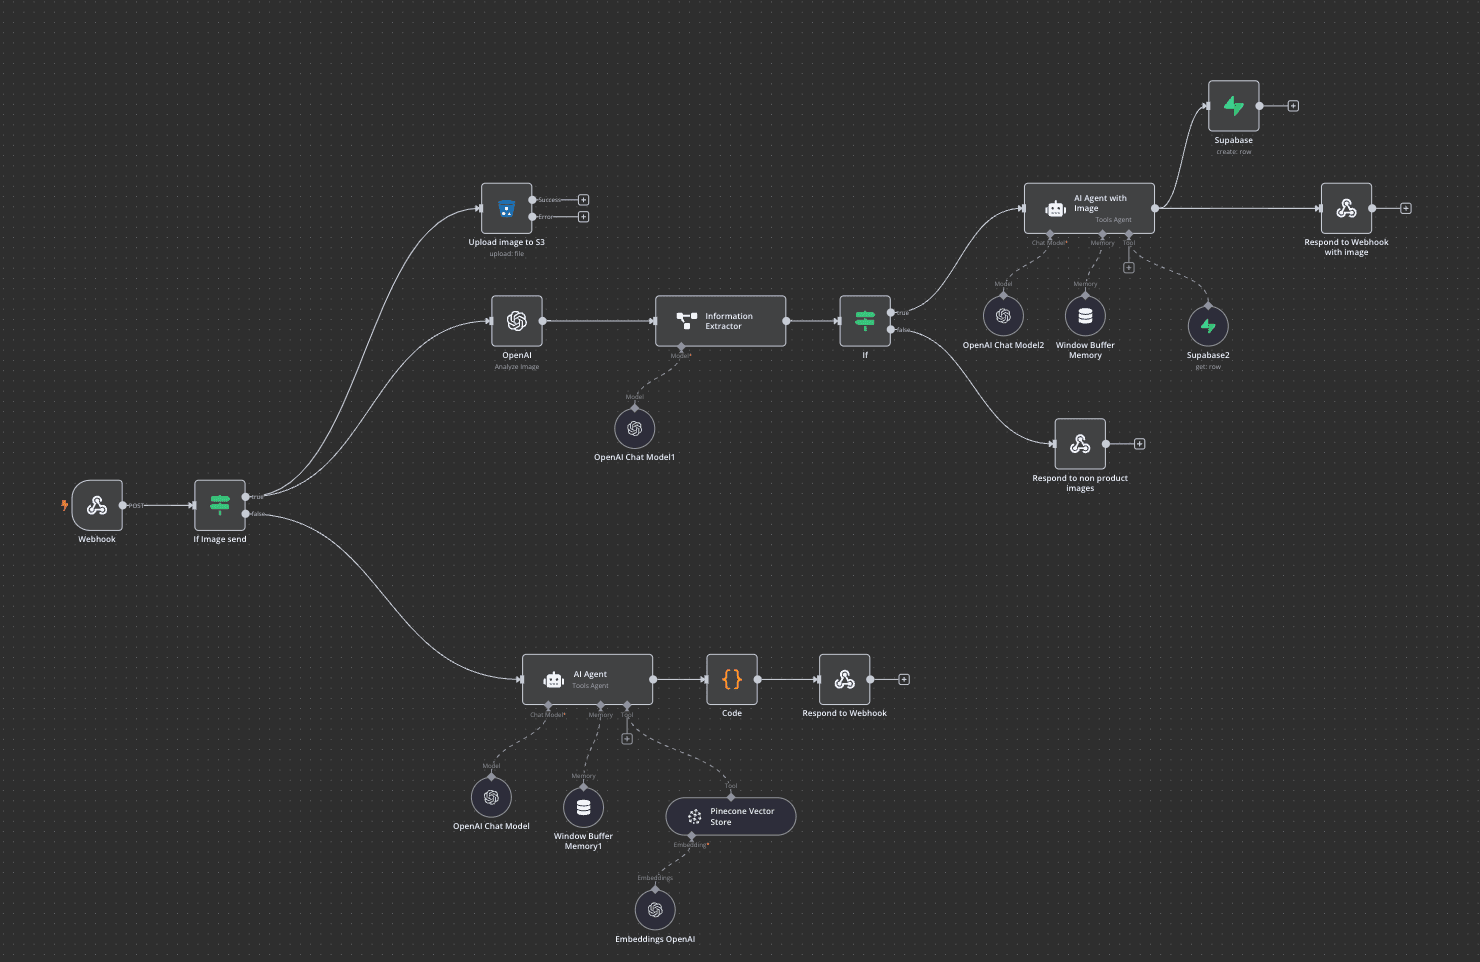The height and width of the screenshot is (962, 1480).
Task: Select the Window Buffer Memory node
Action: pos(1085,316)
